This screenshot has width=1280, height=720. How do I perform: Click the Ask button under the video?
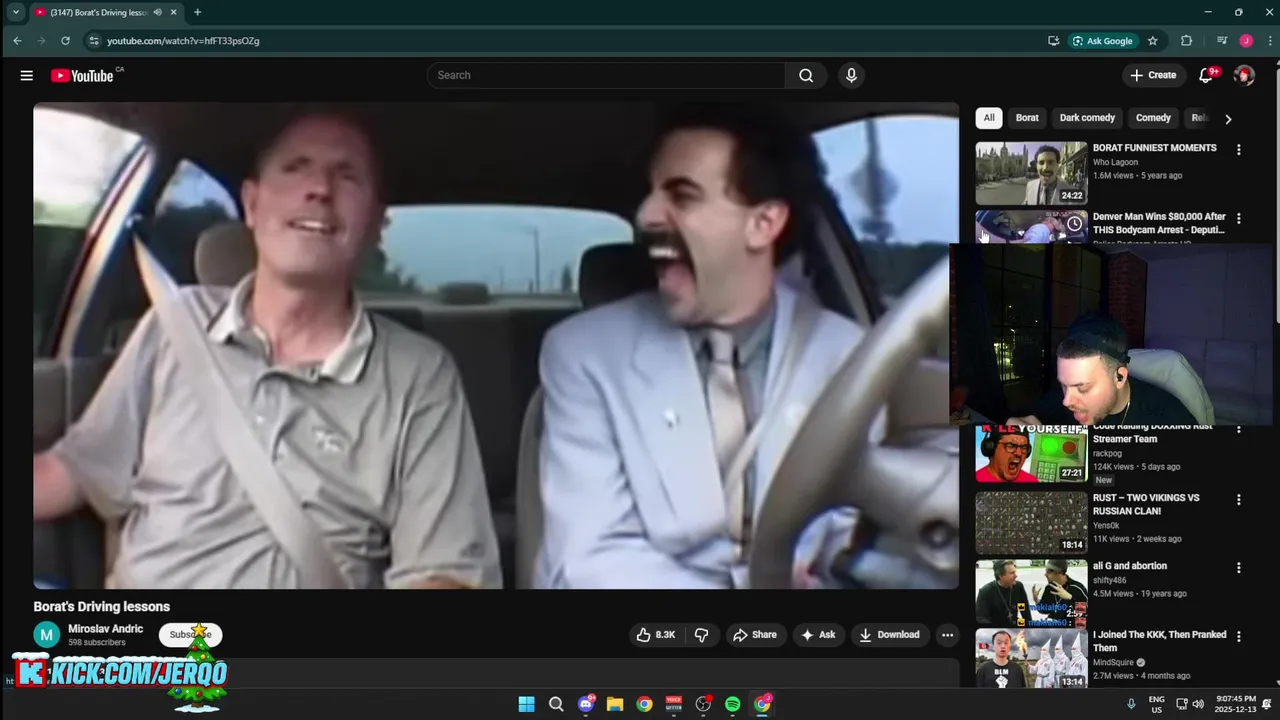[x=818, y=634]
